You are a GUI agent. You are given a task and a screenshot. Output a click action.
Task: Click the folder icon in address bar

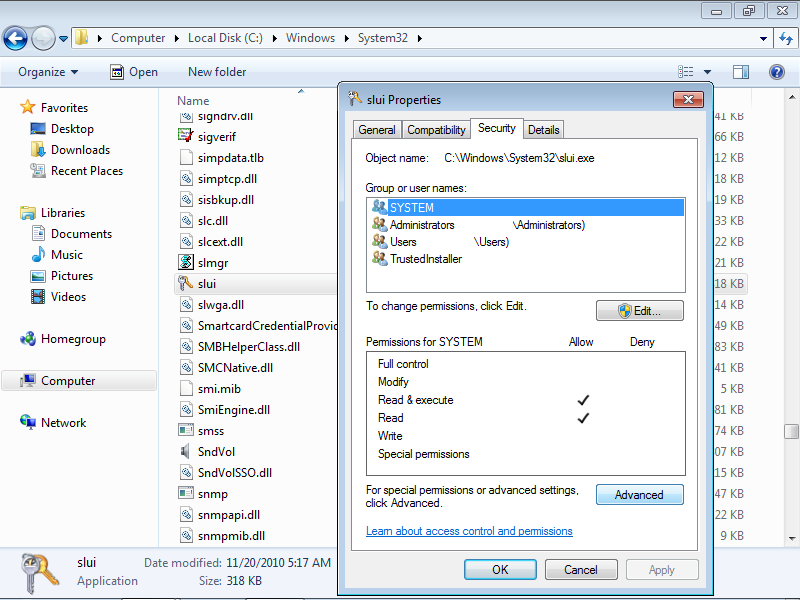81,38
